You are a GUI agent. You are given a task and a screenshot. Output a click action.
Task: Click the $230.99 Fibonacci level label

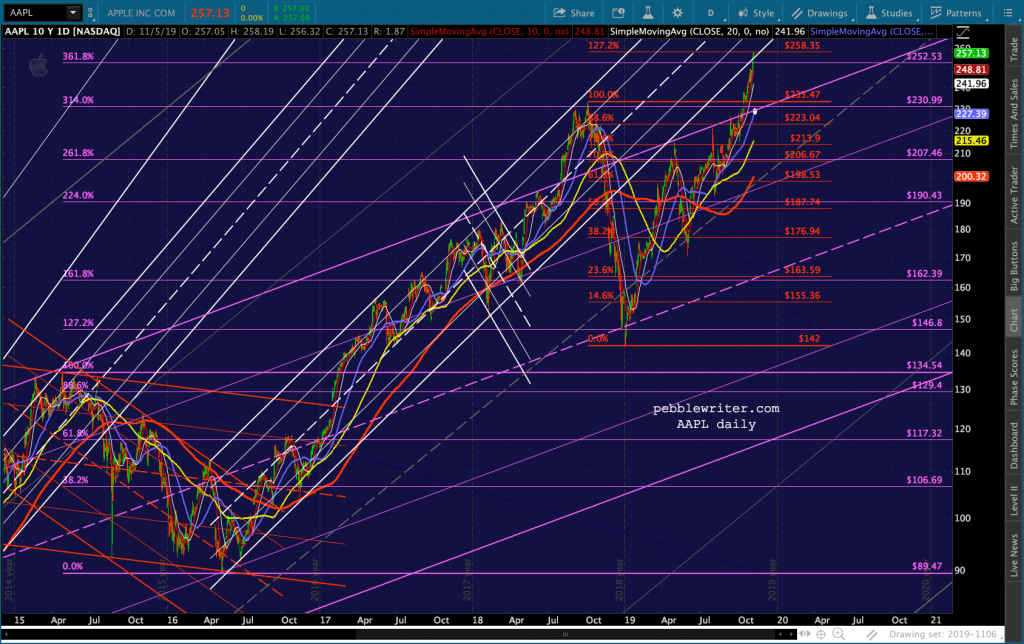click(x=924, y=100)
